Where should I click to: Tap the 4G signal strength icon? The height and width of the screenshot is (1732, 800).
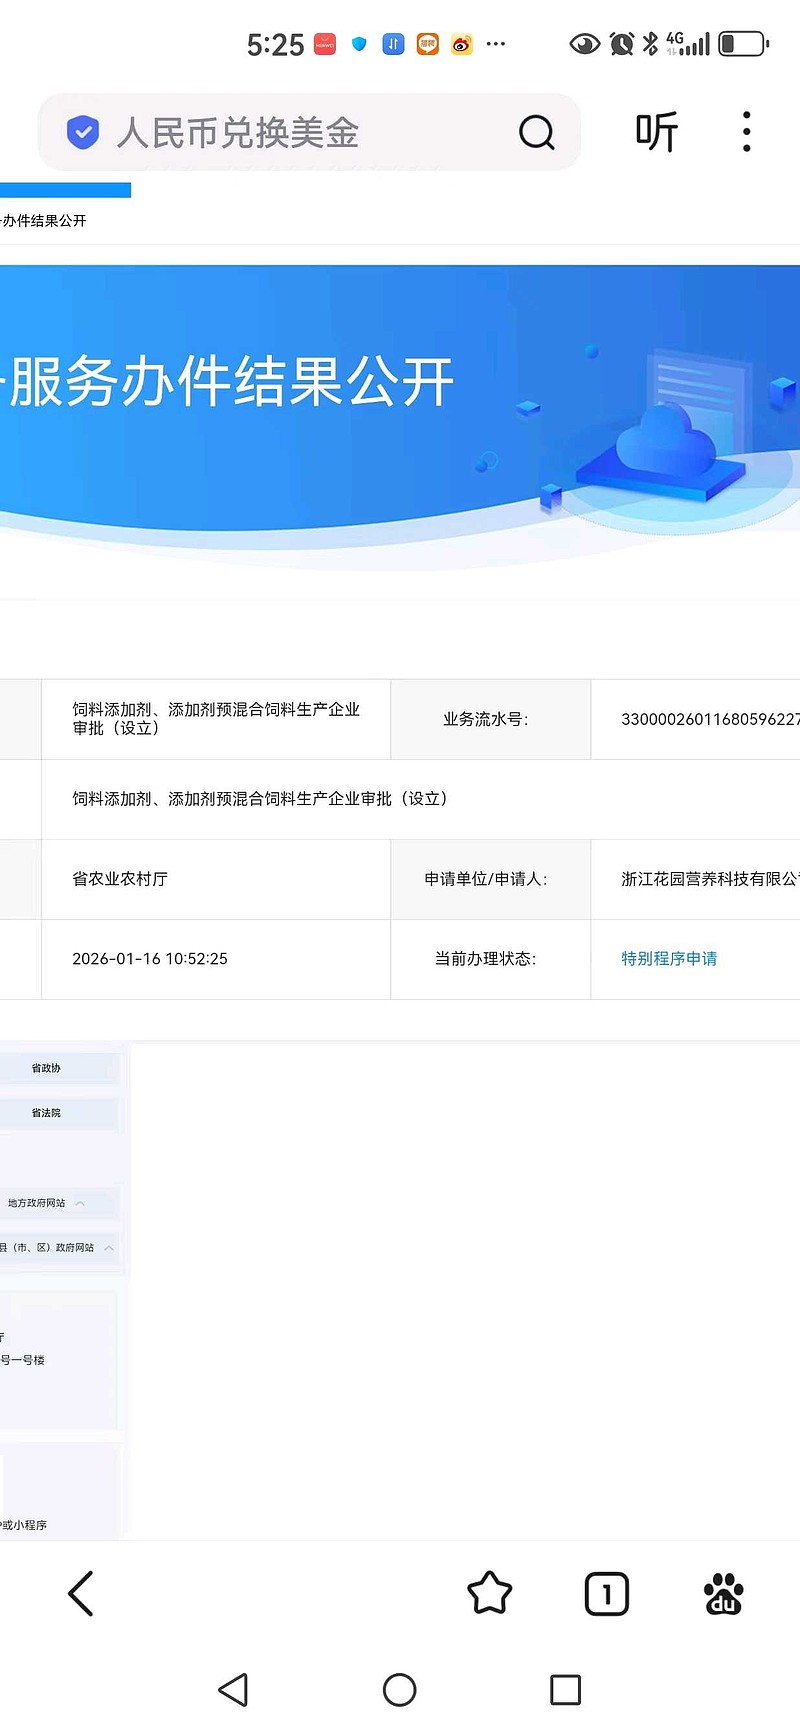pyautogui.click(x=688, y=43)
